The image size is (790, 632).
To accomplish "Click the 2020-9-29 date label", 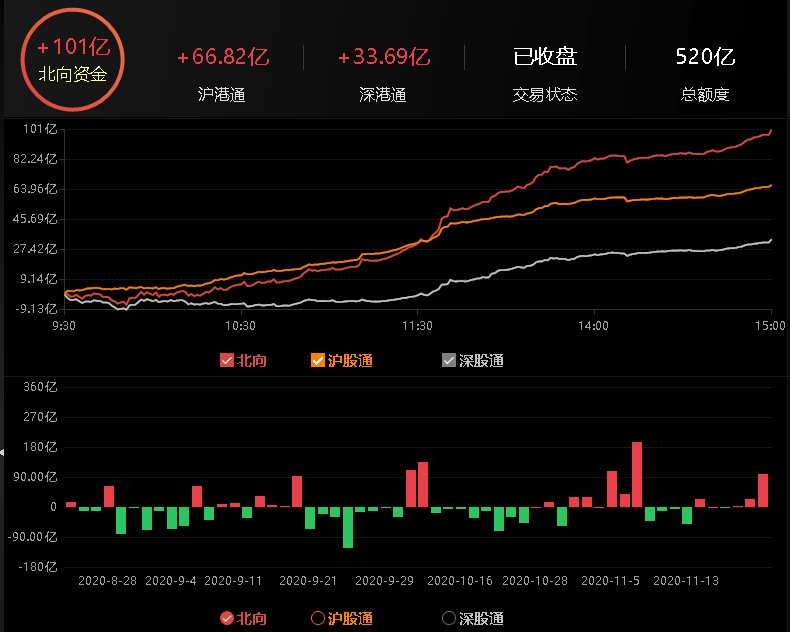I will click(x=384, y=581).
